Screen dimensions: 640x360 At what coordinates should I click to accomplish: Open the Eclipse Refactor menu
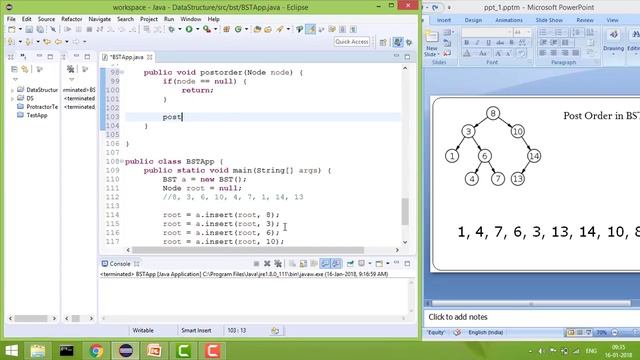pos(71,19)
